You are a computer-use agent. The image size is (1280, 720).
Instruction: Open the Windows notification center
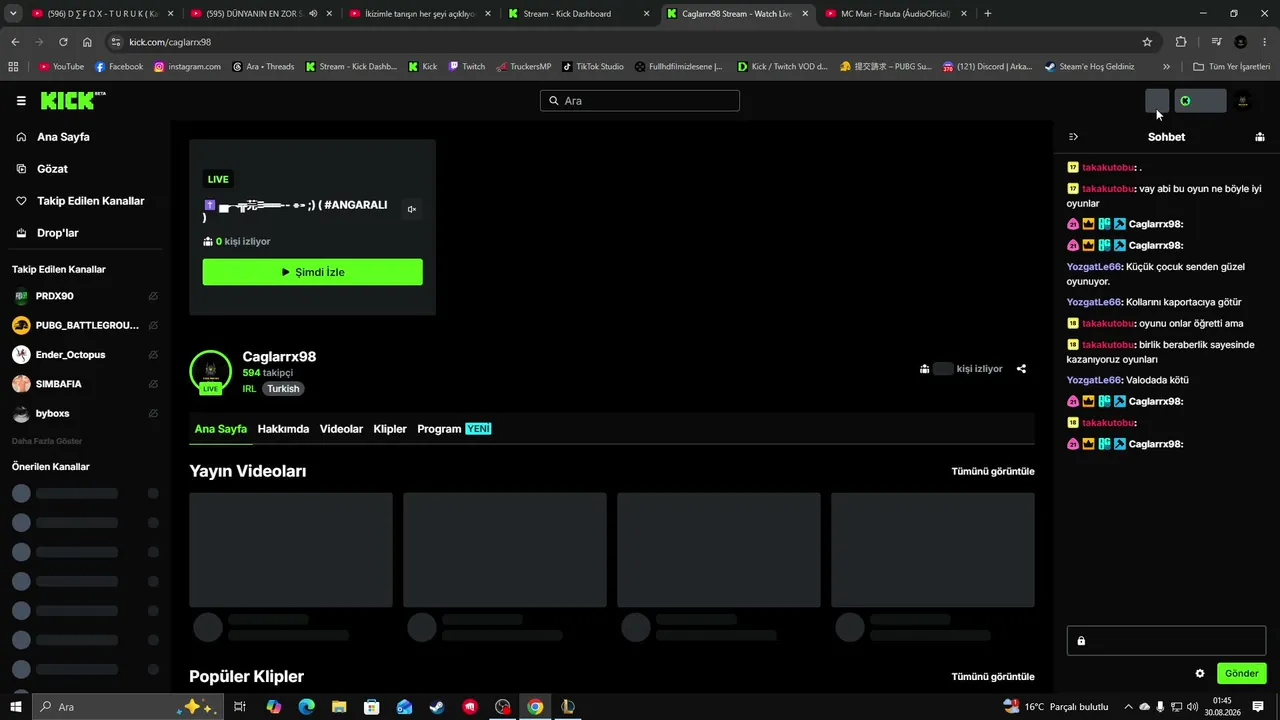click(1258, 707)
